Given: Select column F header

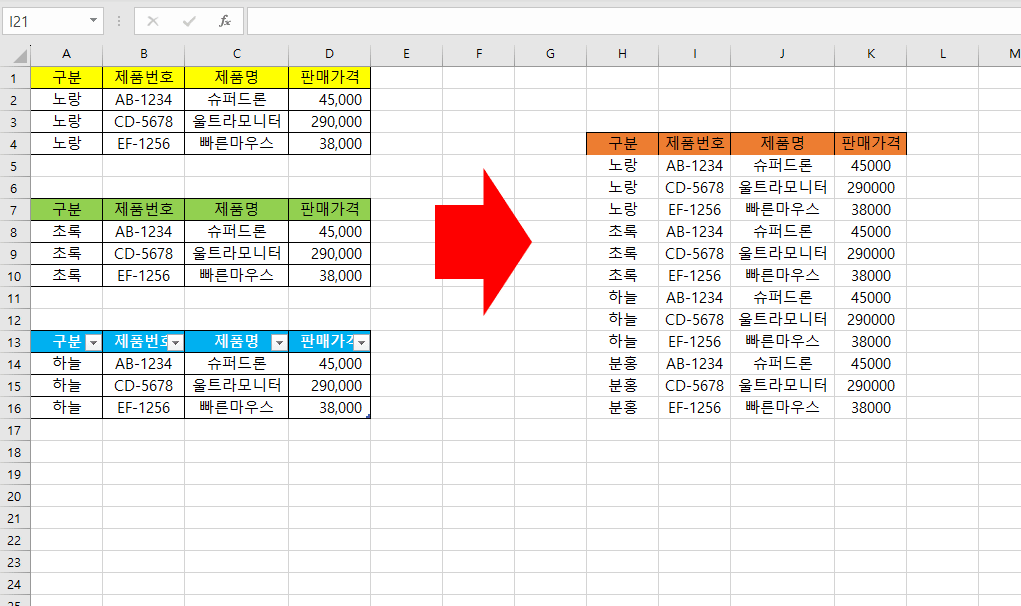Looking at the screenshot, I should click(479, 54).
